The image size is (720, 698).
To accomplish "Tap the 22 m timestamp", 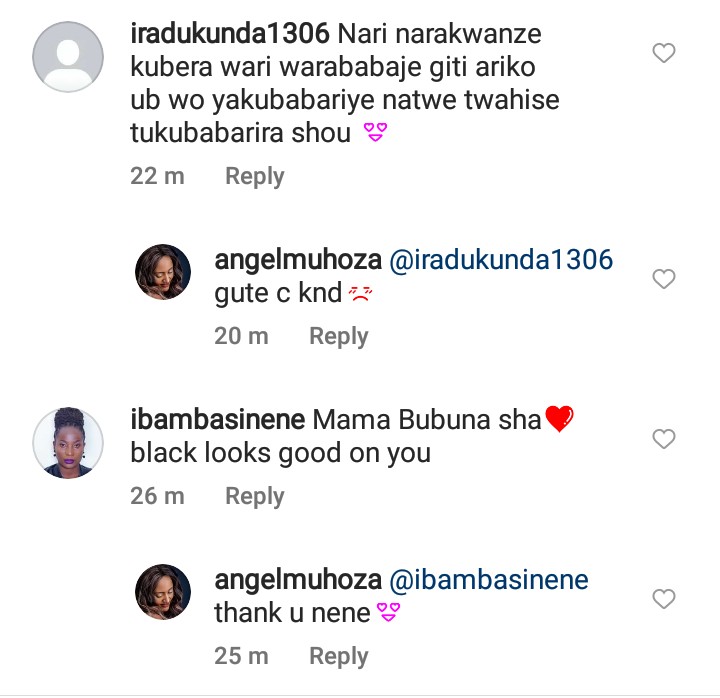I will (158, 176).
